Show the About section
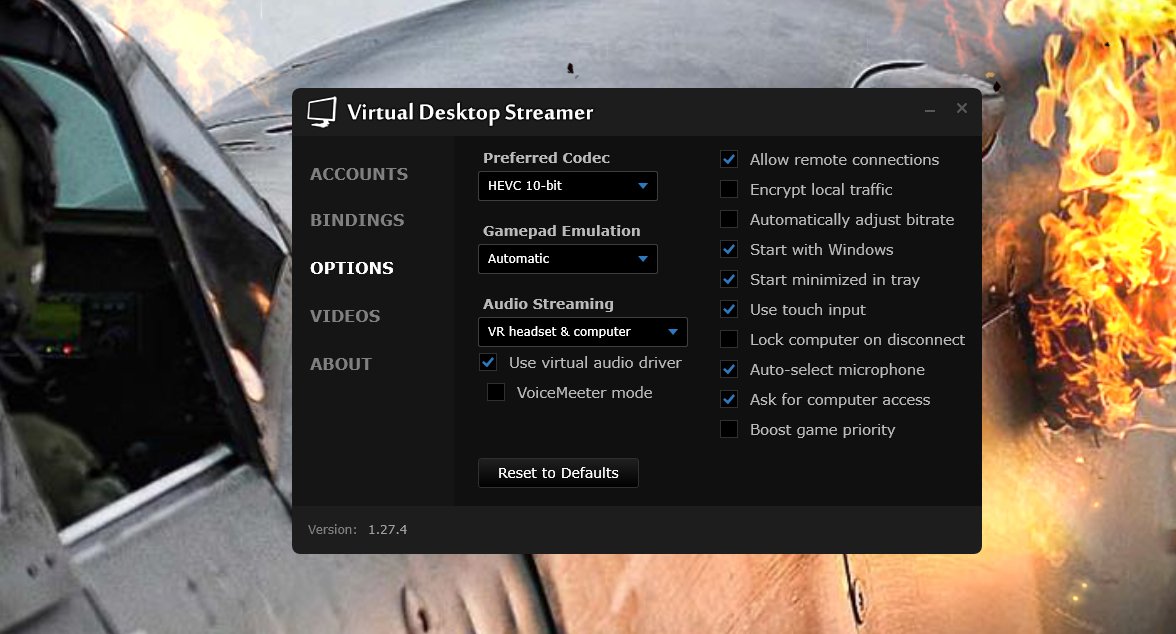Screen dimensions: 1176x634 pyautogui.click(x=341, y=364)
